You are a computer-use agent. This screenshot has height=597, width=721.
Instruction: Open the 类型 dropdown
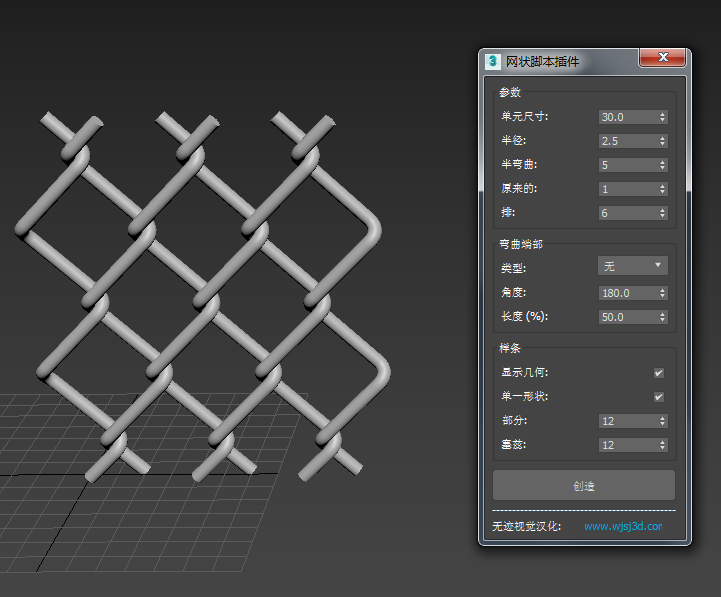(x=632, y=265)
